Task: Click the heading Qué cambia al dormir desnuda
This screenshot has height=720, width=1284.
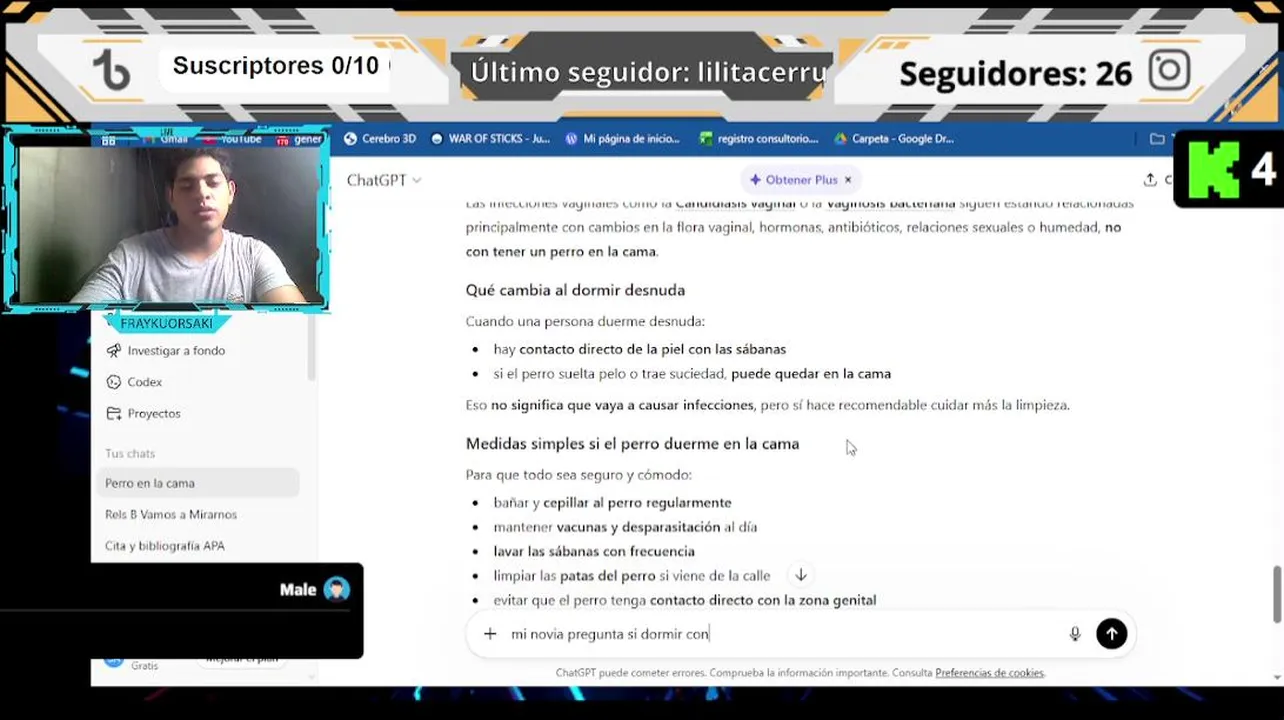Action: [575, 290]
